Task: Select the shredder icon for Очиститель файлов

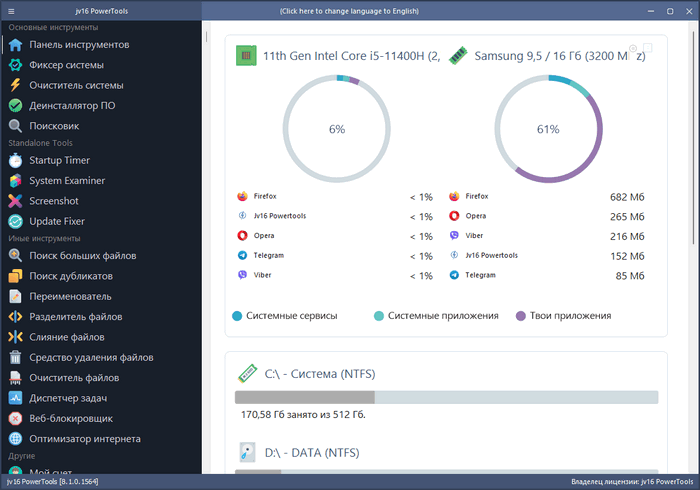Action: point(16,378)
